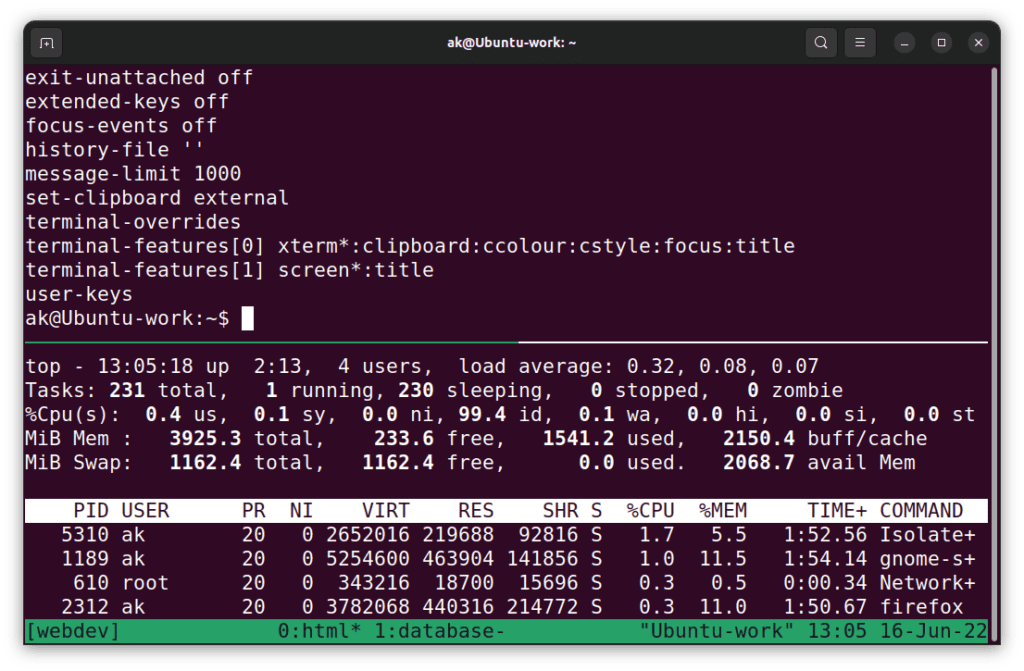Maximize the terminal window
Screen dimensions: 1024x671
click(940, 42)
